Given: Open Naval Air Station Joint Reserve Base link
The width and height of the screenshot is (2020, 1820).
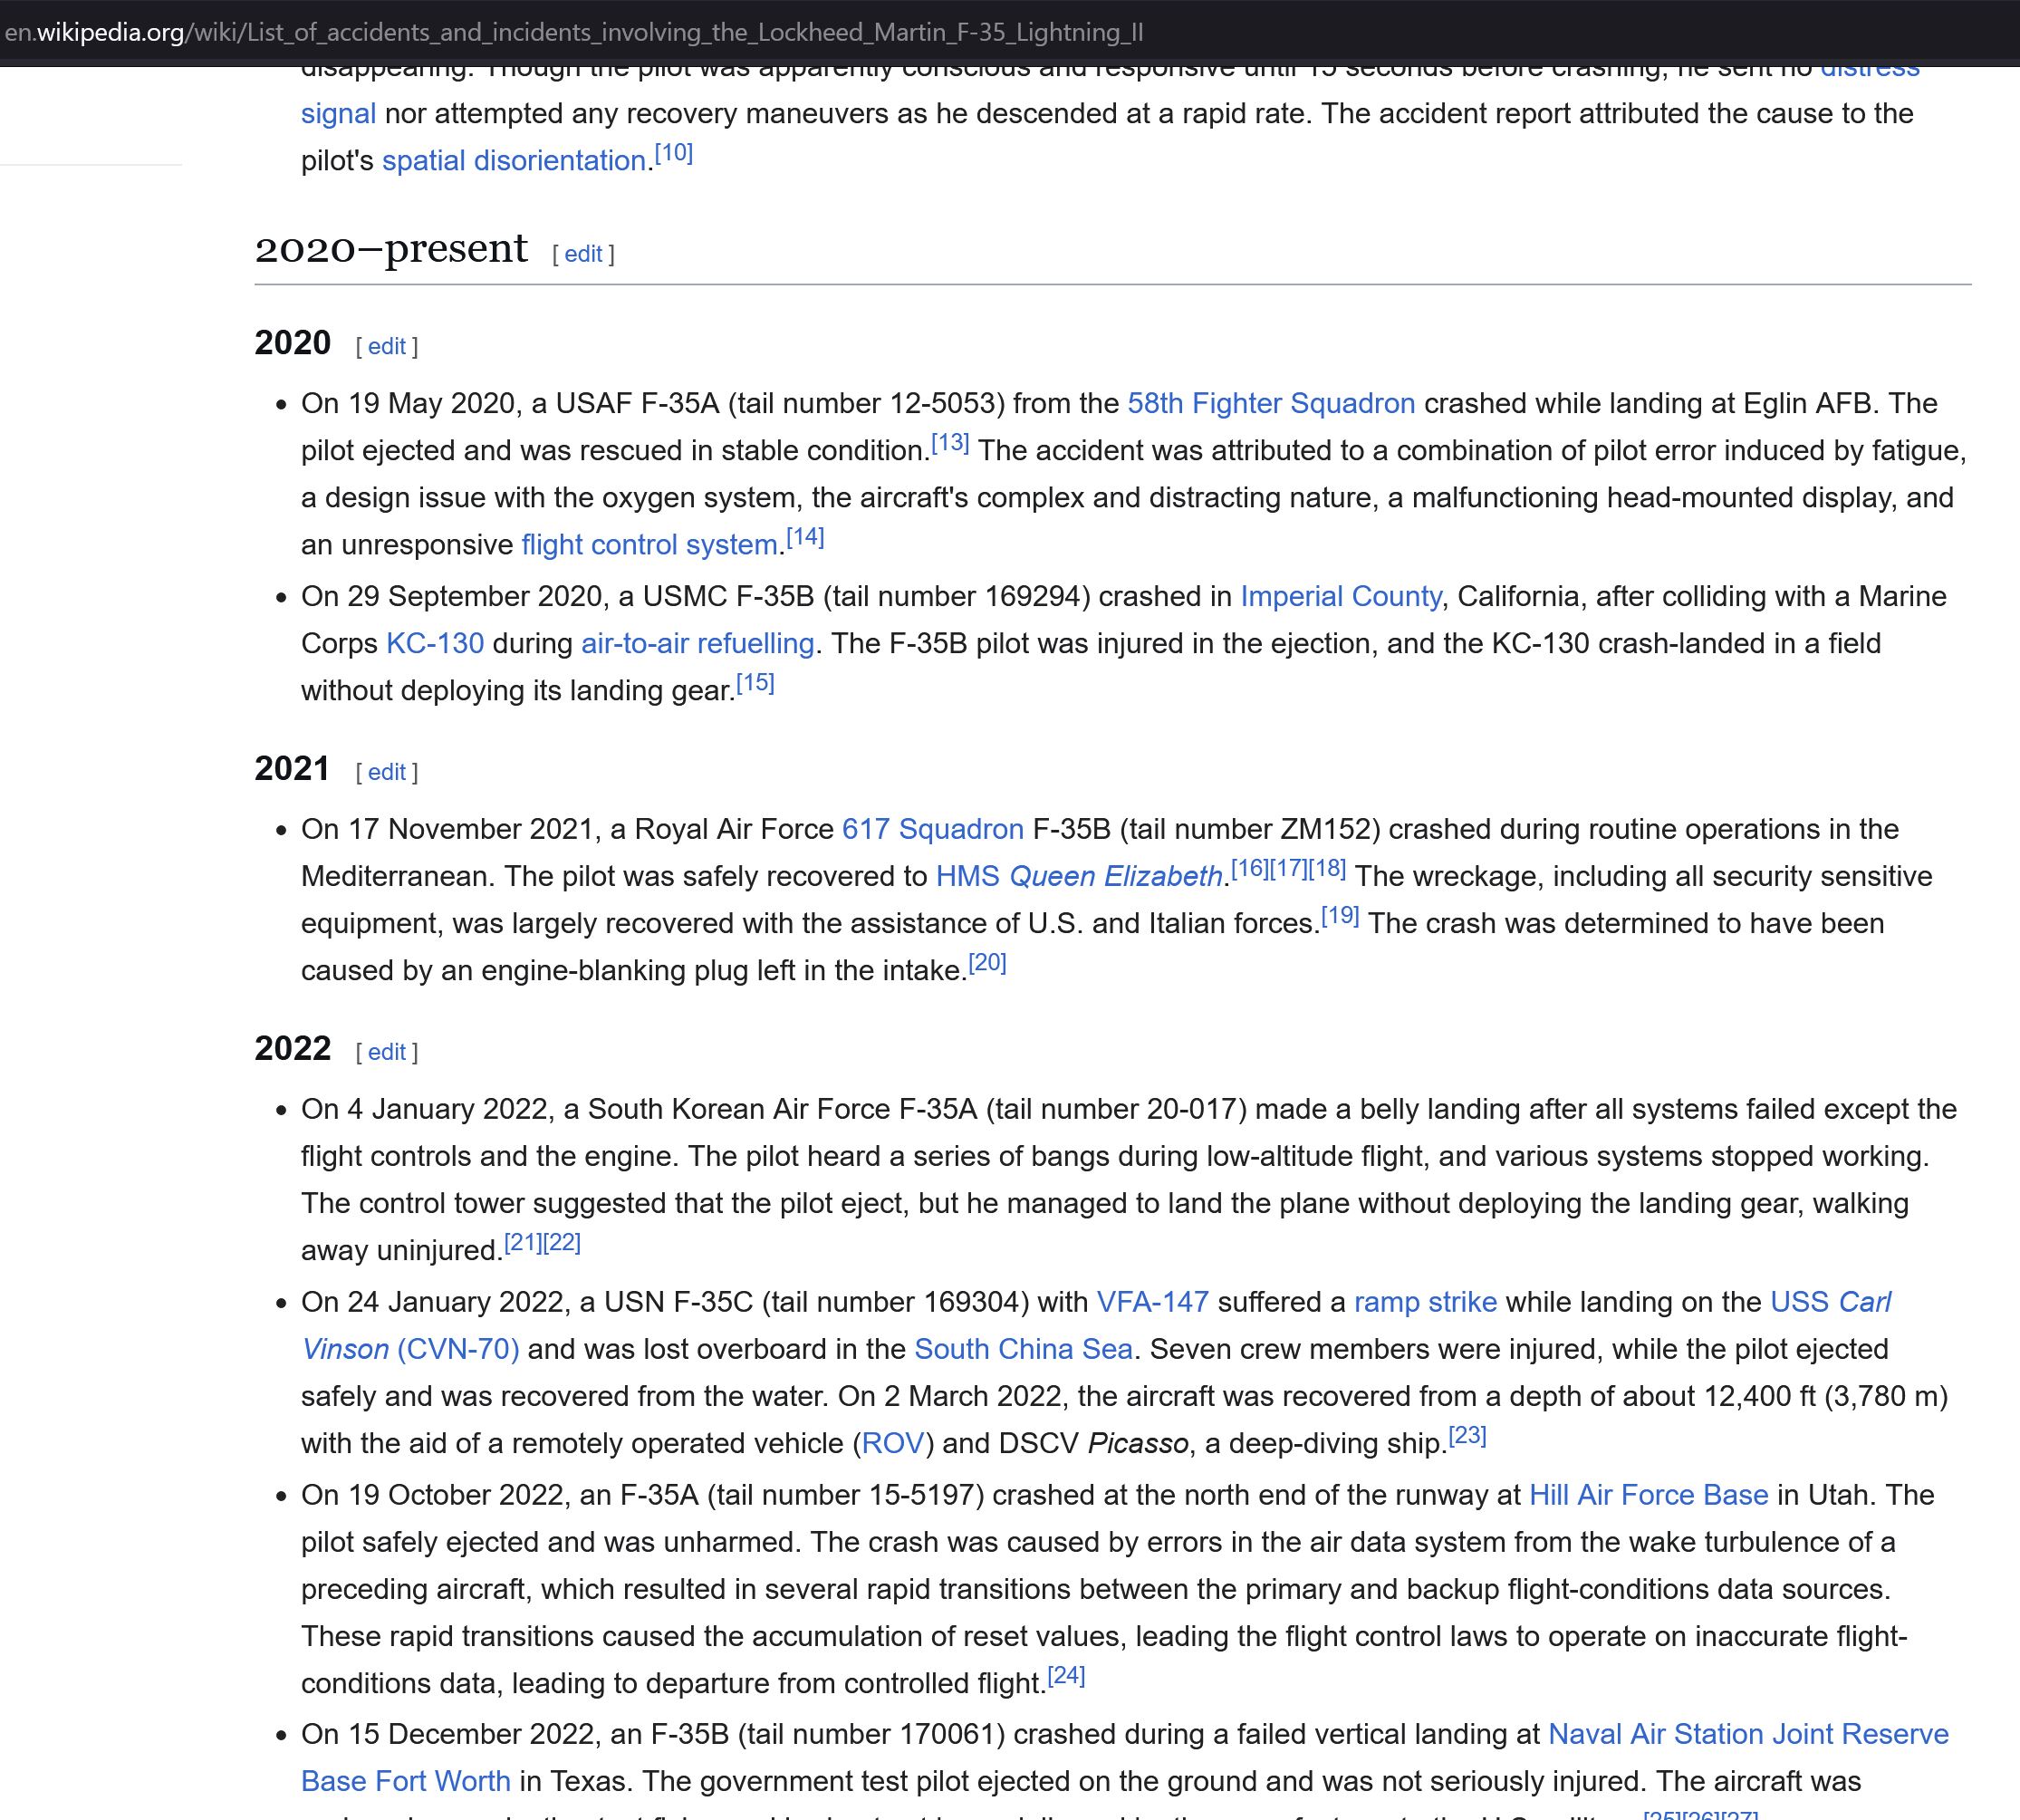Looking at the screenshot, I should click(1748, 1735).
